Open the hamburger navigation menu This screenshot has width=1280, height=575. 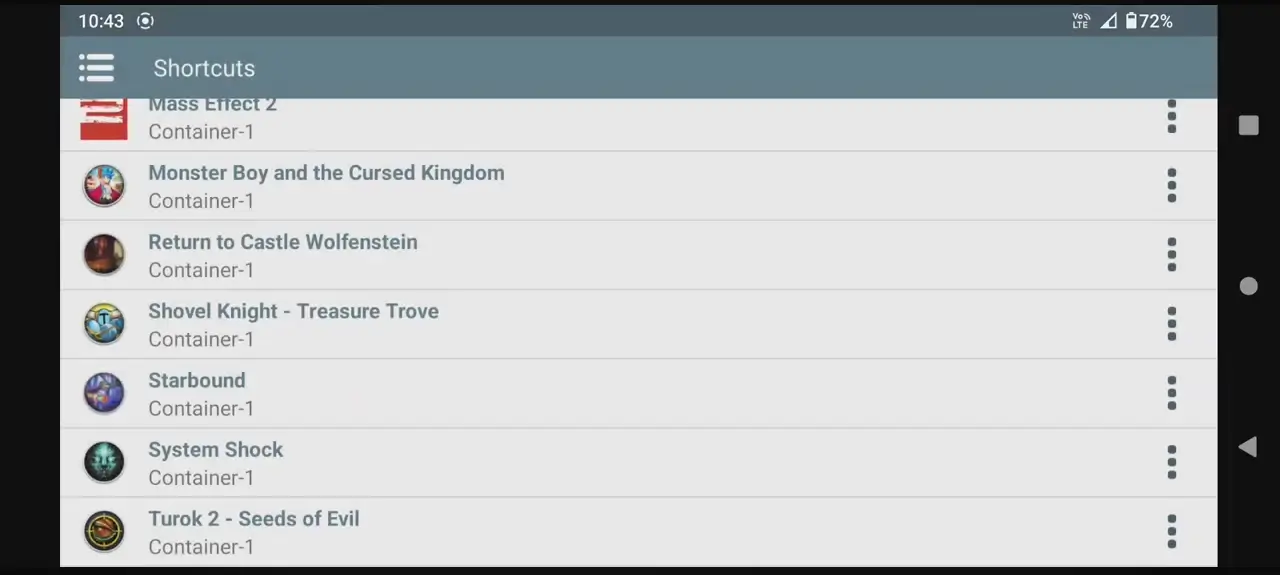(x=97, y=68)
